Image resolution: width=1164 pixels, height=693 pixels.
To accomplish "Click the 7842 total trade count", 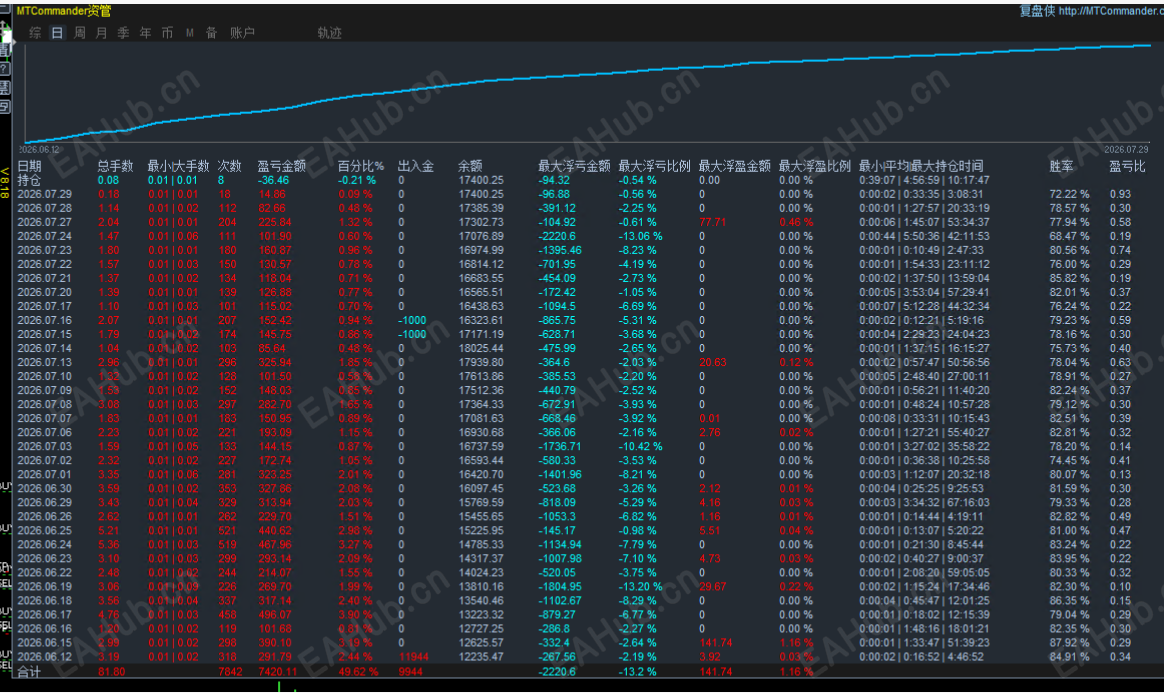I will (x=230, y=671).
